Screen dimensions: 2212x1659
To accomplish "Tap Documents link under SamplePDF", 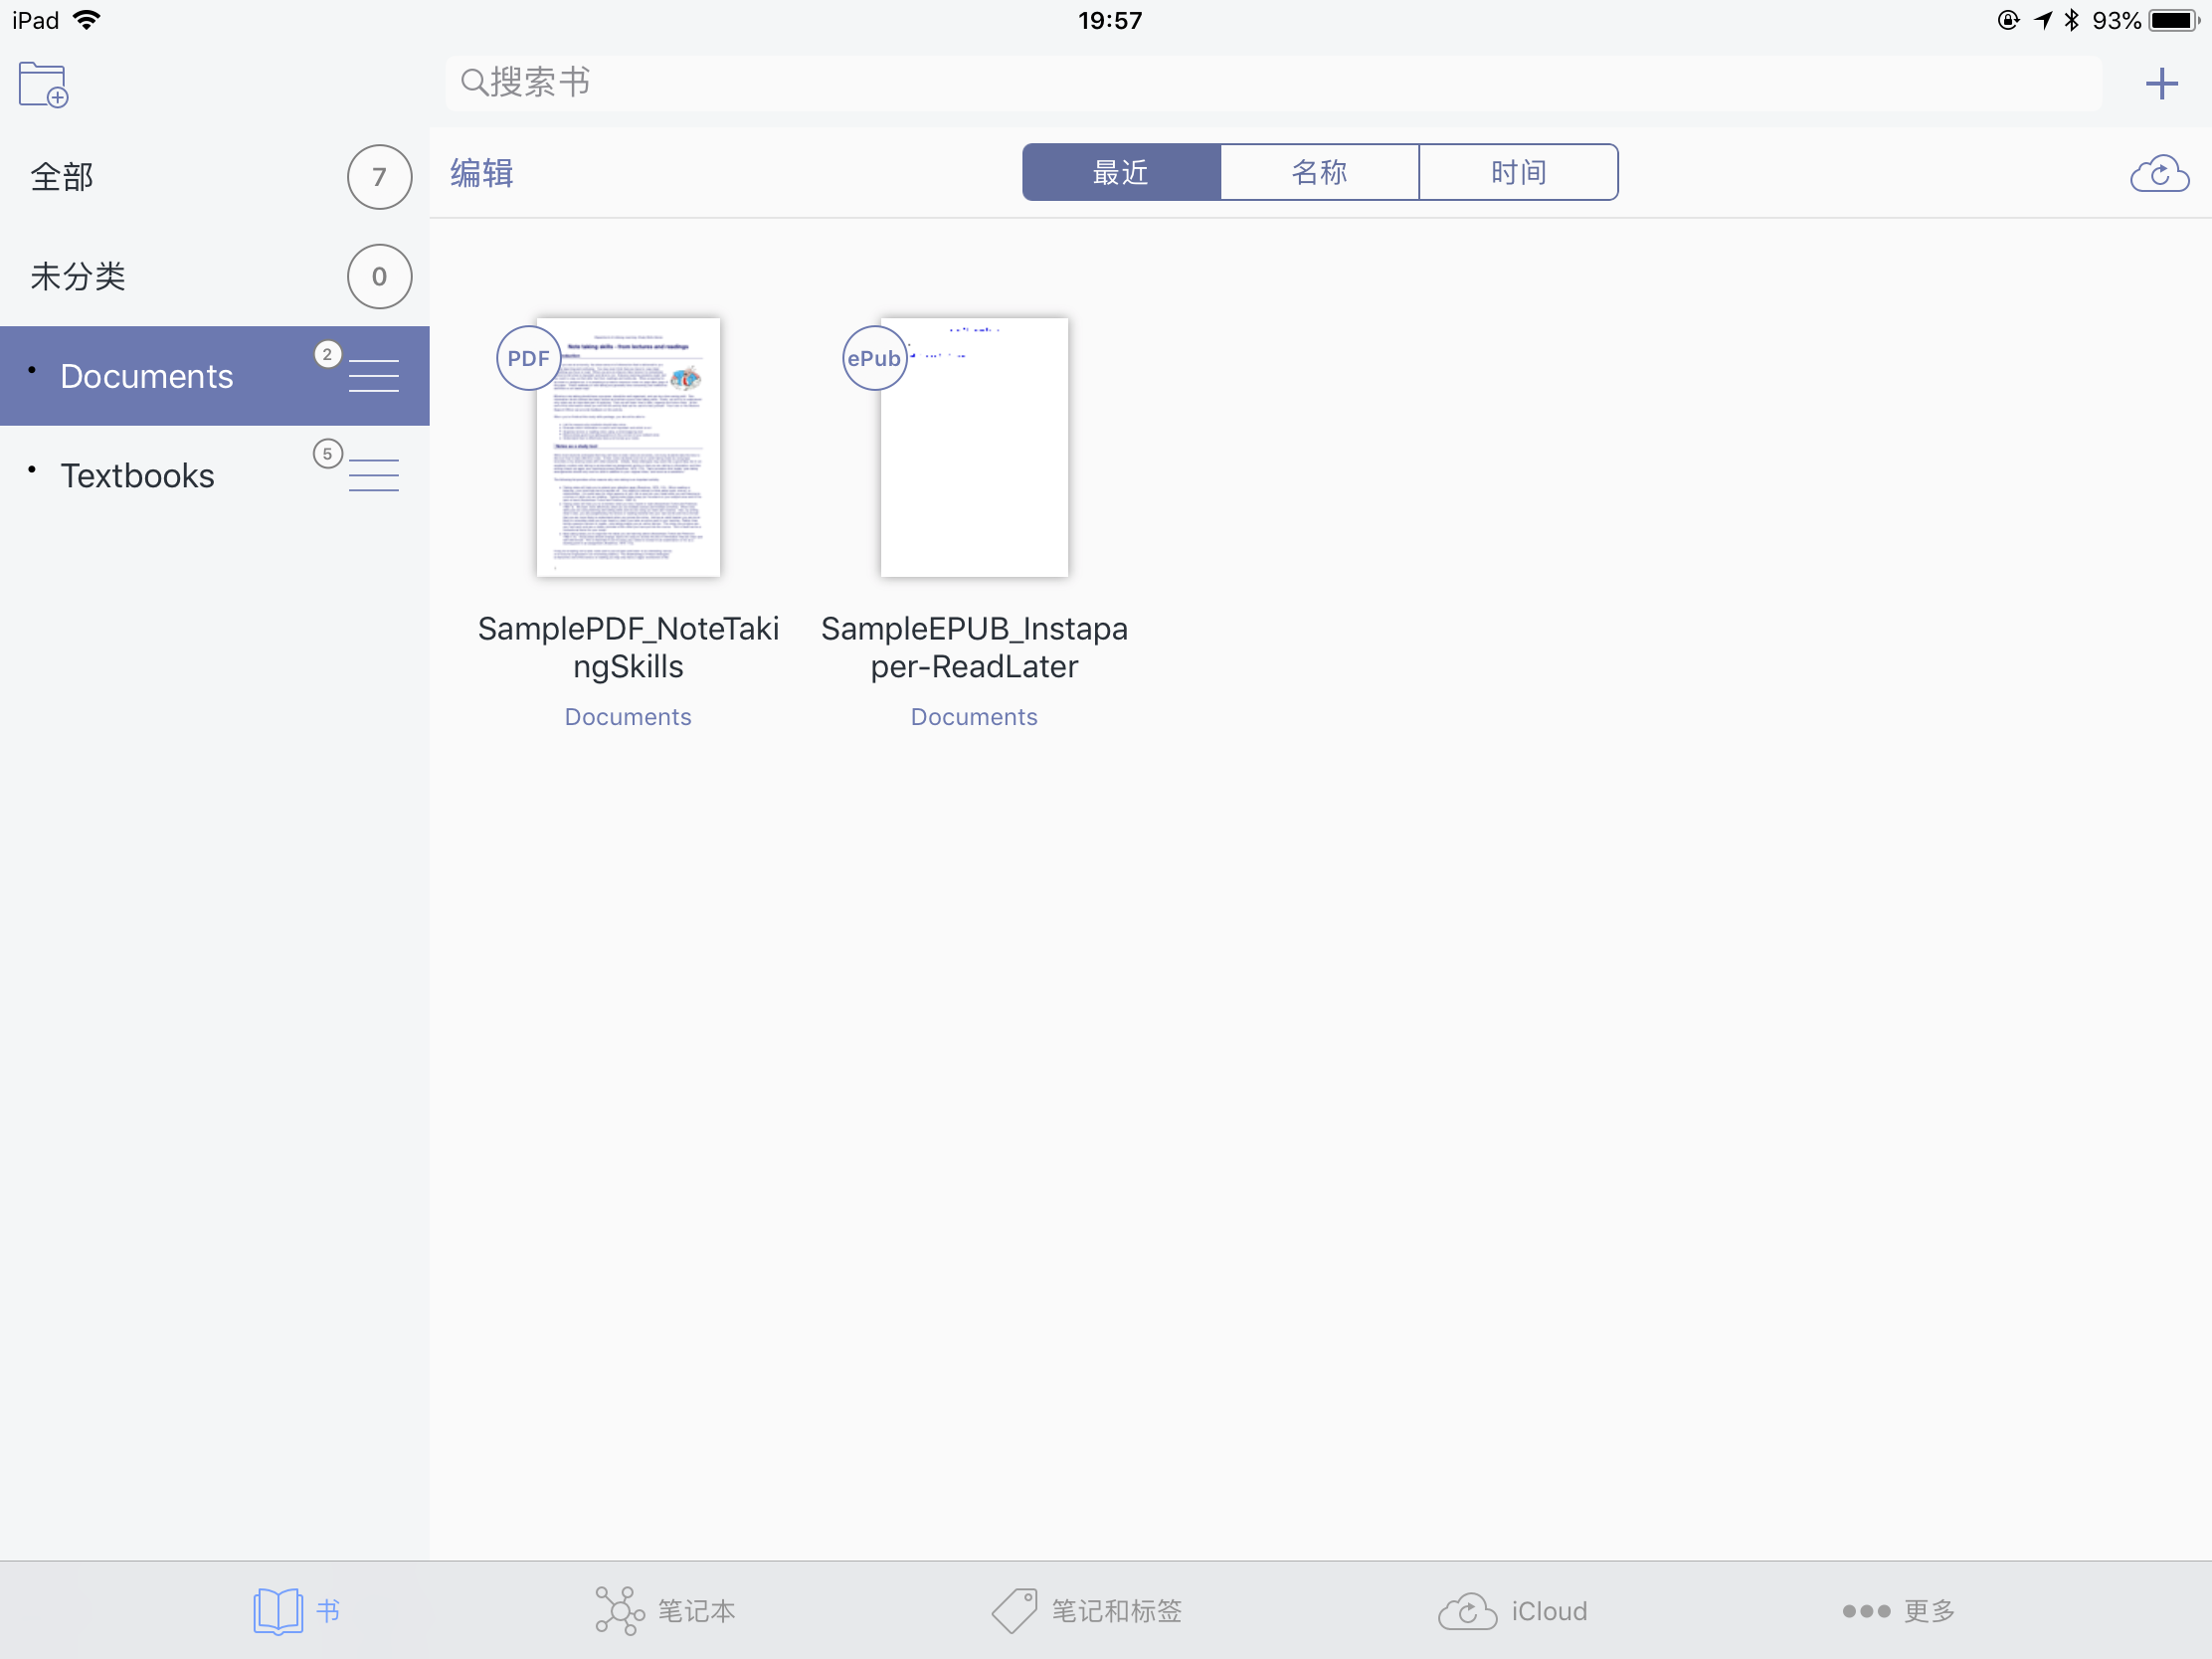I will (x=628, y=717).
